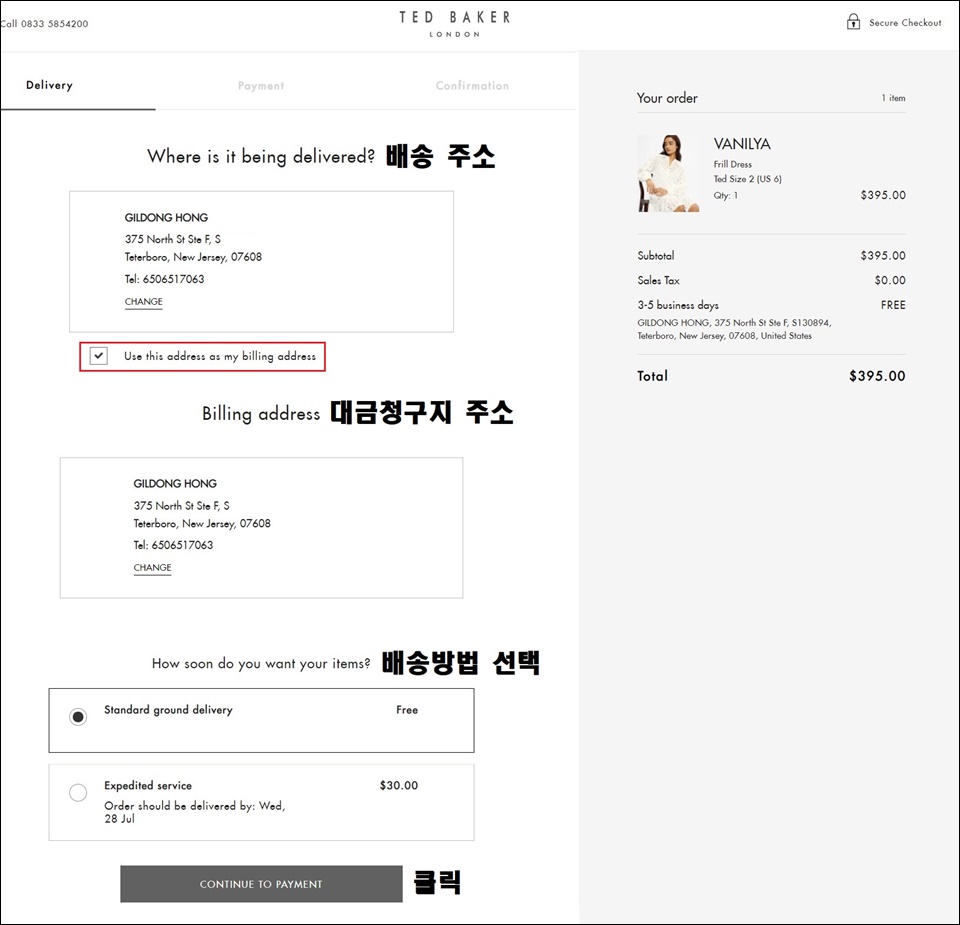Viewport: 960px width, 925px height.
Task: Choose Expedited service radio button
Action: tap(78, 793)
